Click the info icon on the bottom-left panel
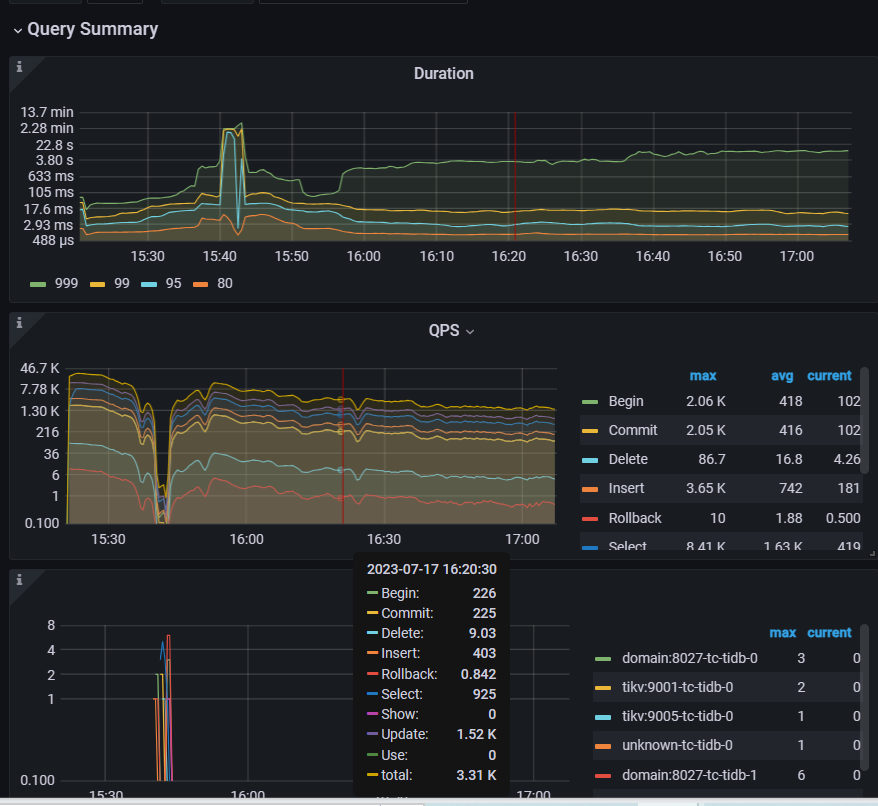Viewport: 878px width, 806px height. pyautogui.click(x=19, y=580)
